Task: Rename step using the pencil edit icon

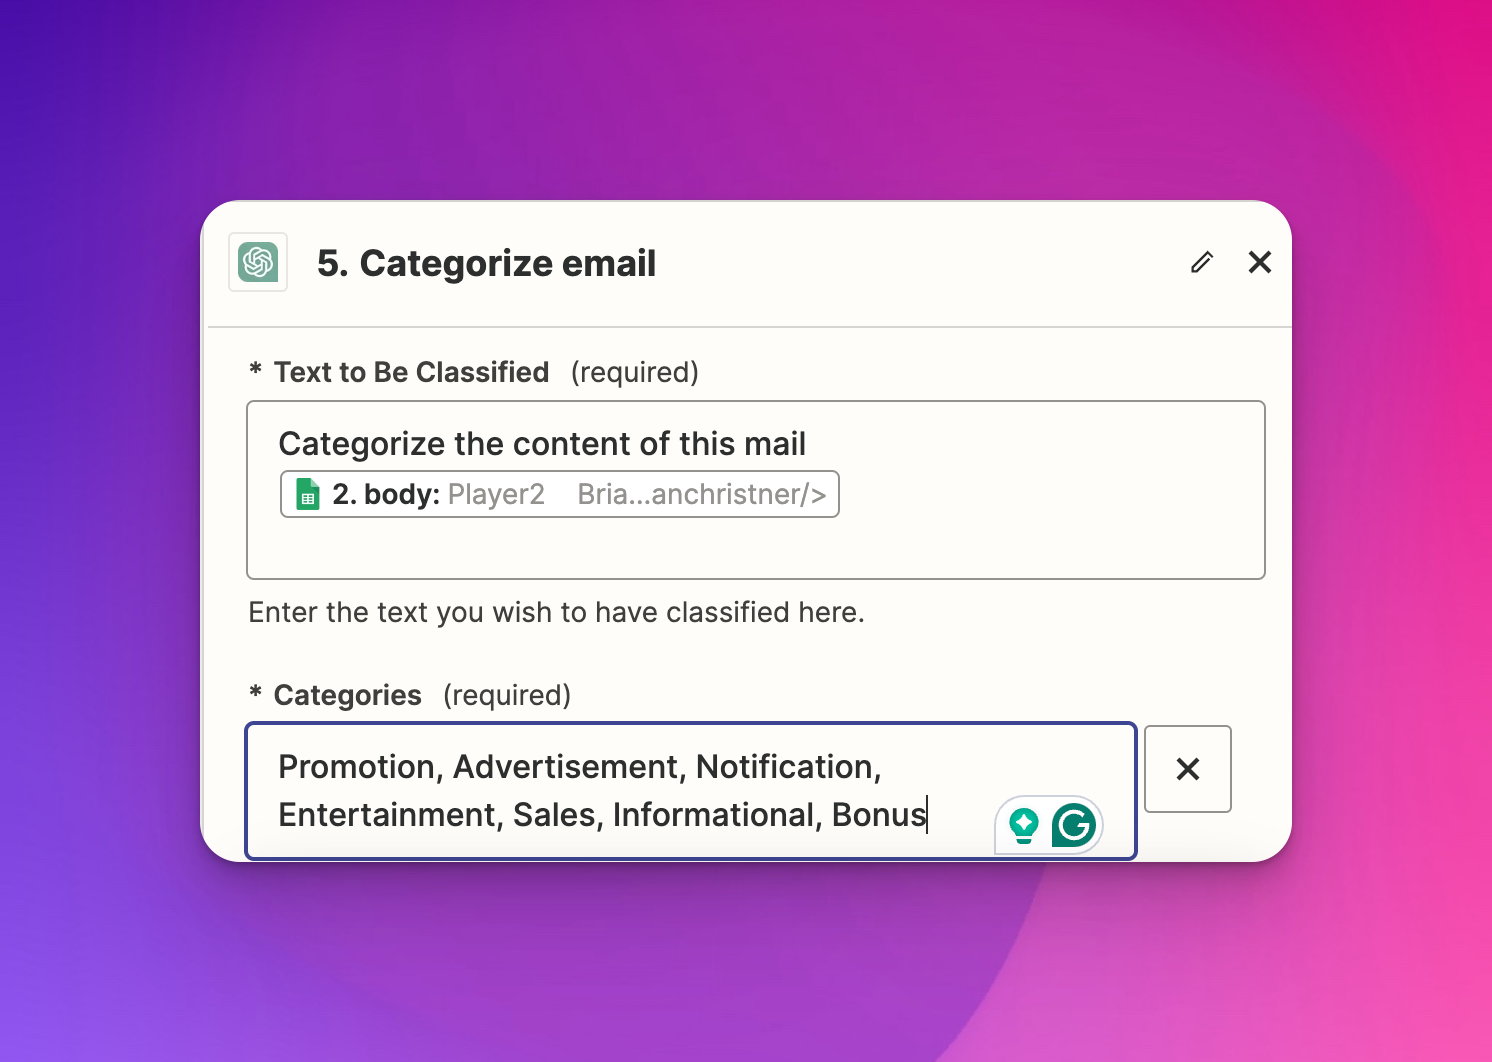Action: pyautogui.click(x=1202, y=262)
